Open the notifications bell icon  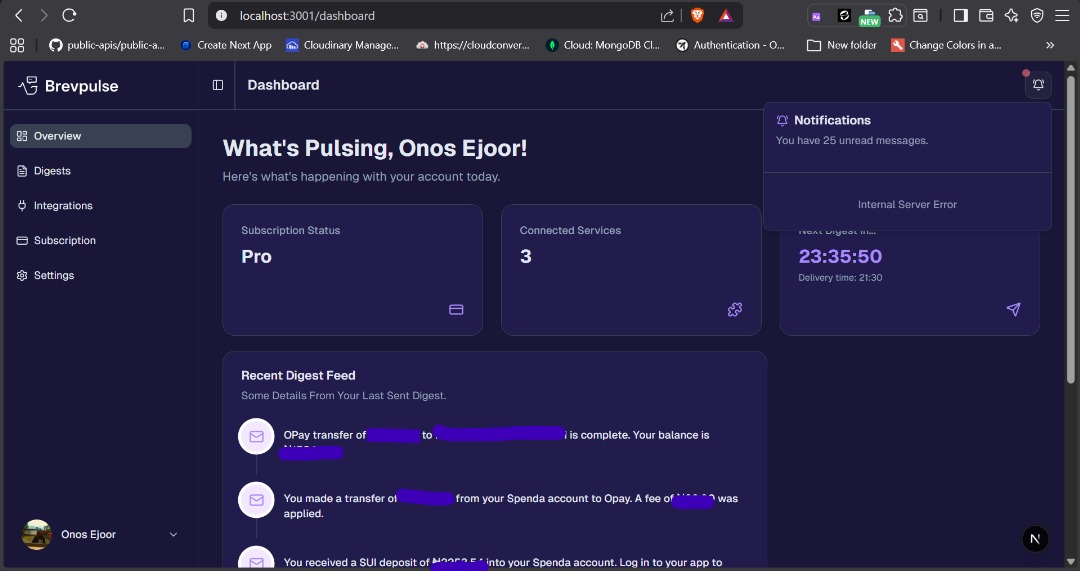coord(1038,85)
